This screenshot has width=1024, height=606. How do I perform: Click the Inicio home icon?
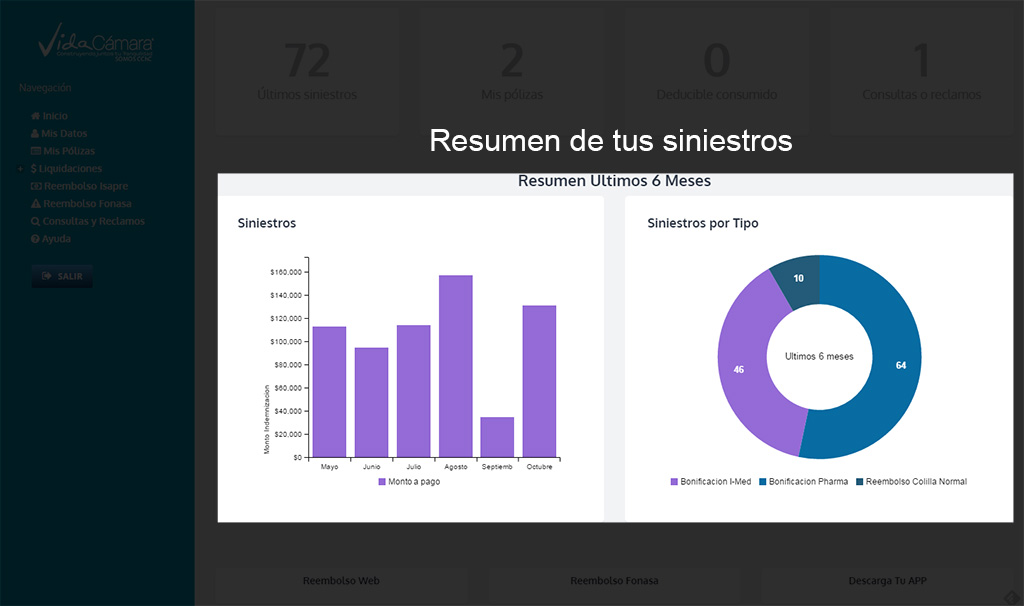coord(36,116)
